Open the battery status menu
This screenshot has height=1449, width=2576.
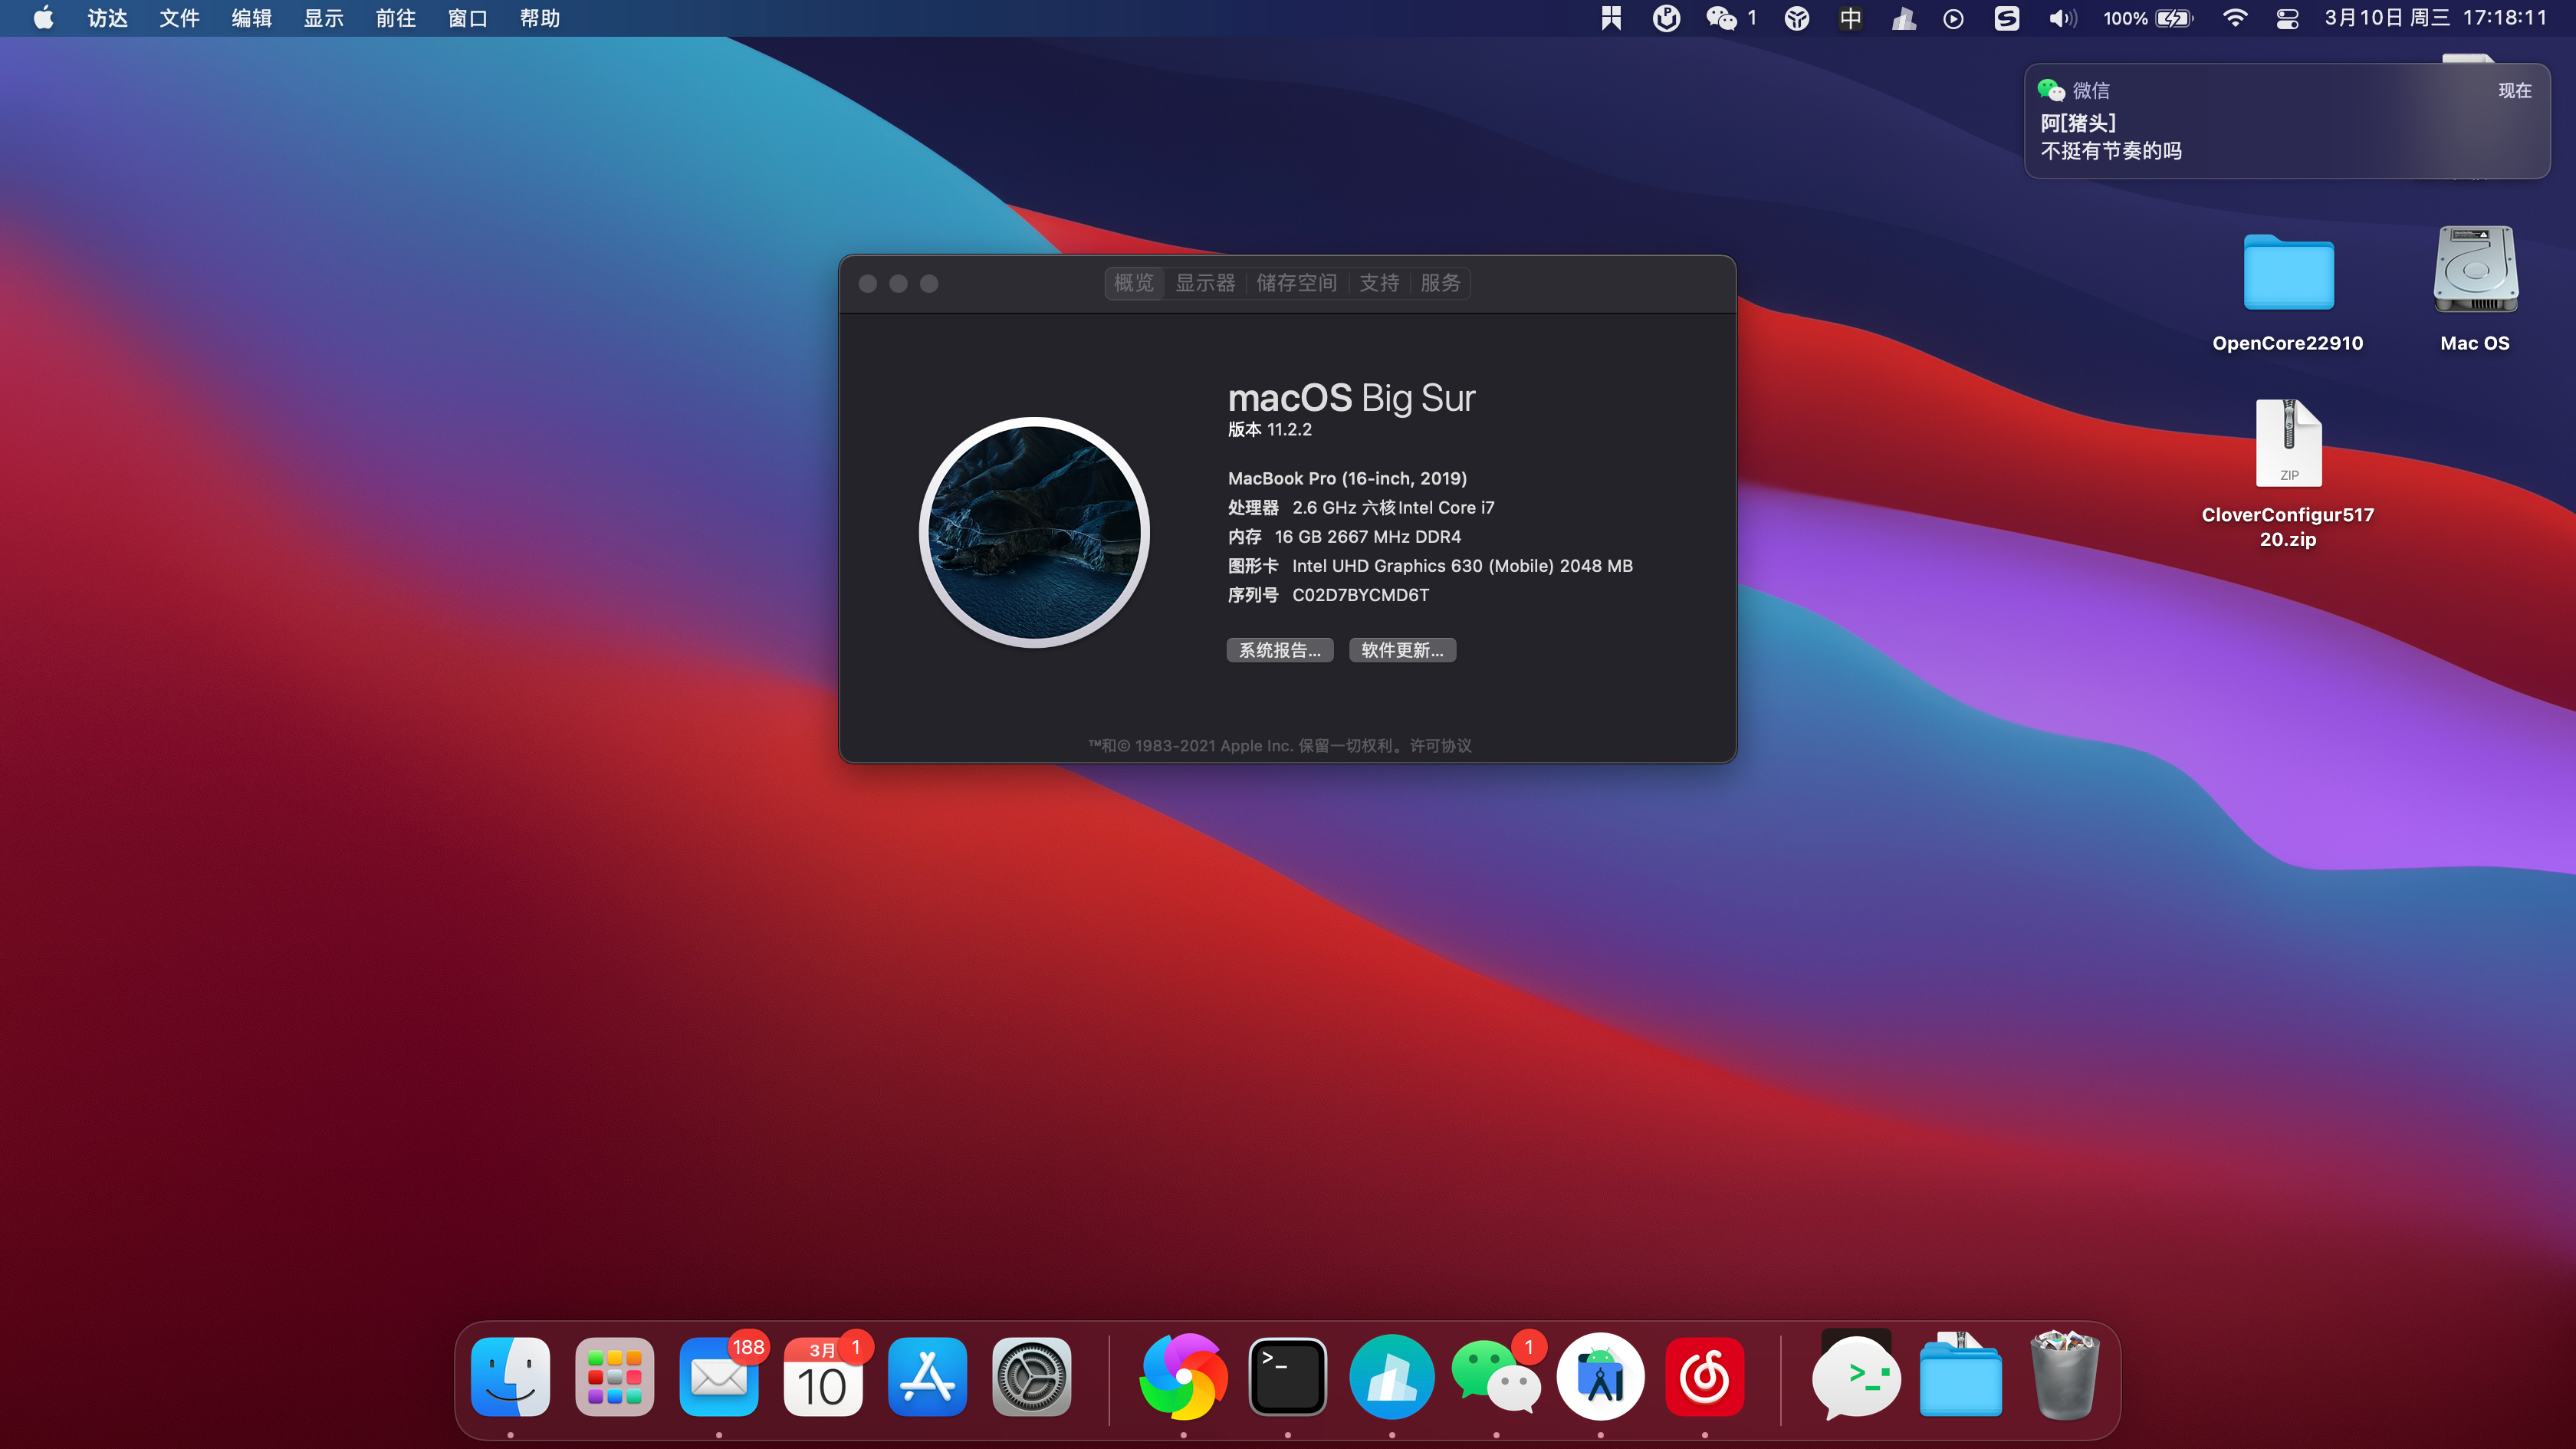point(2148,18)
